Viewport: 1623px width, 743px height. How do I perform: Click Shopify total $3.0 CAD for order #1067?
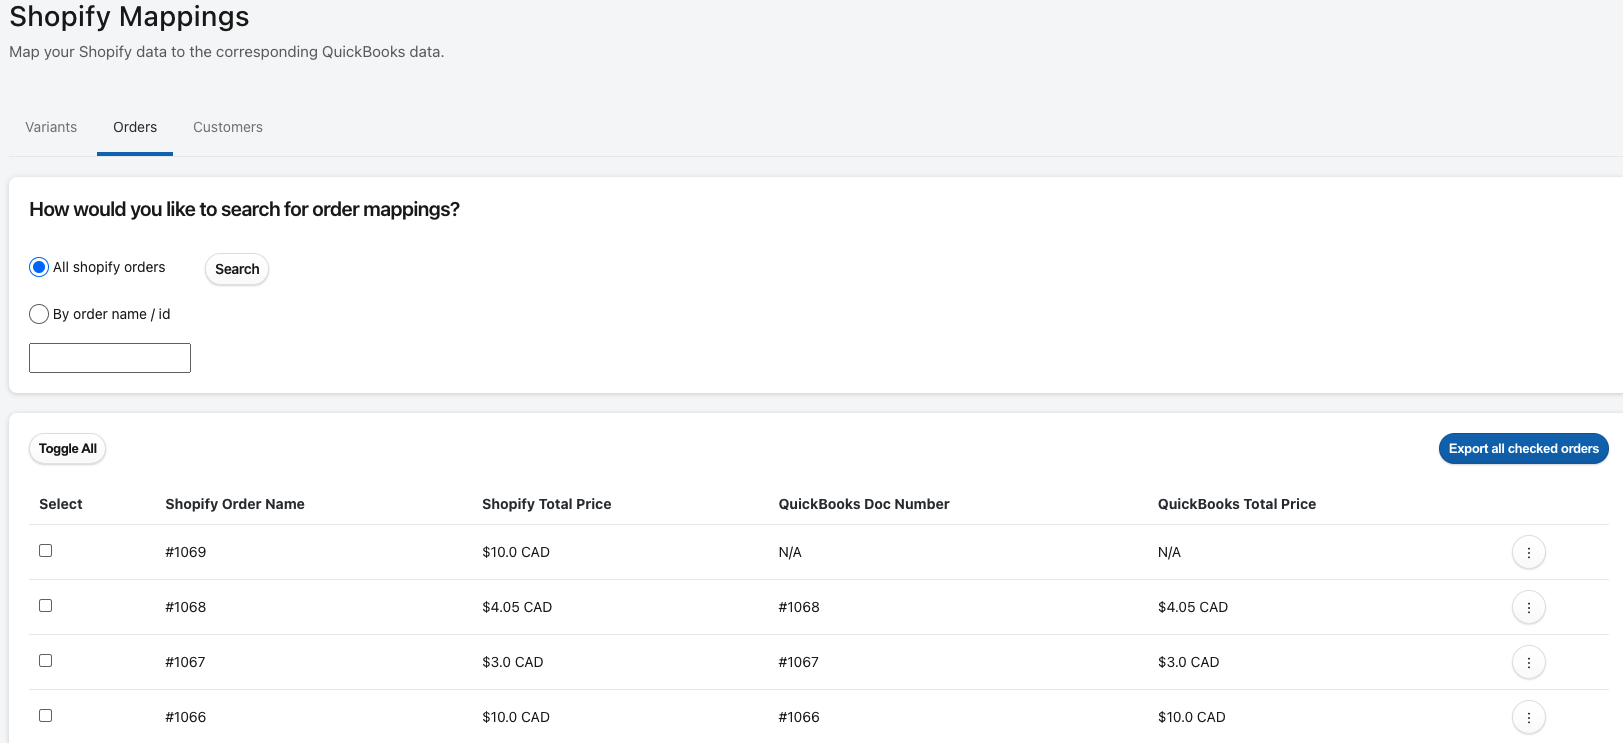[x=513, y=662]
